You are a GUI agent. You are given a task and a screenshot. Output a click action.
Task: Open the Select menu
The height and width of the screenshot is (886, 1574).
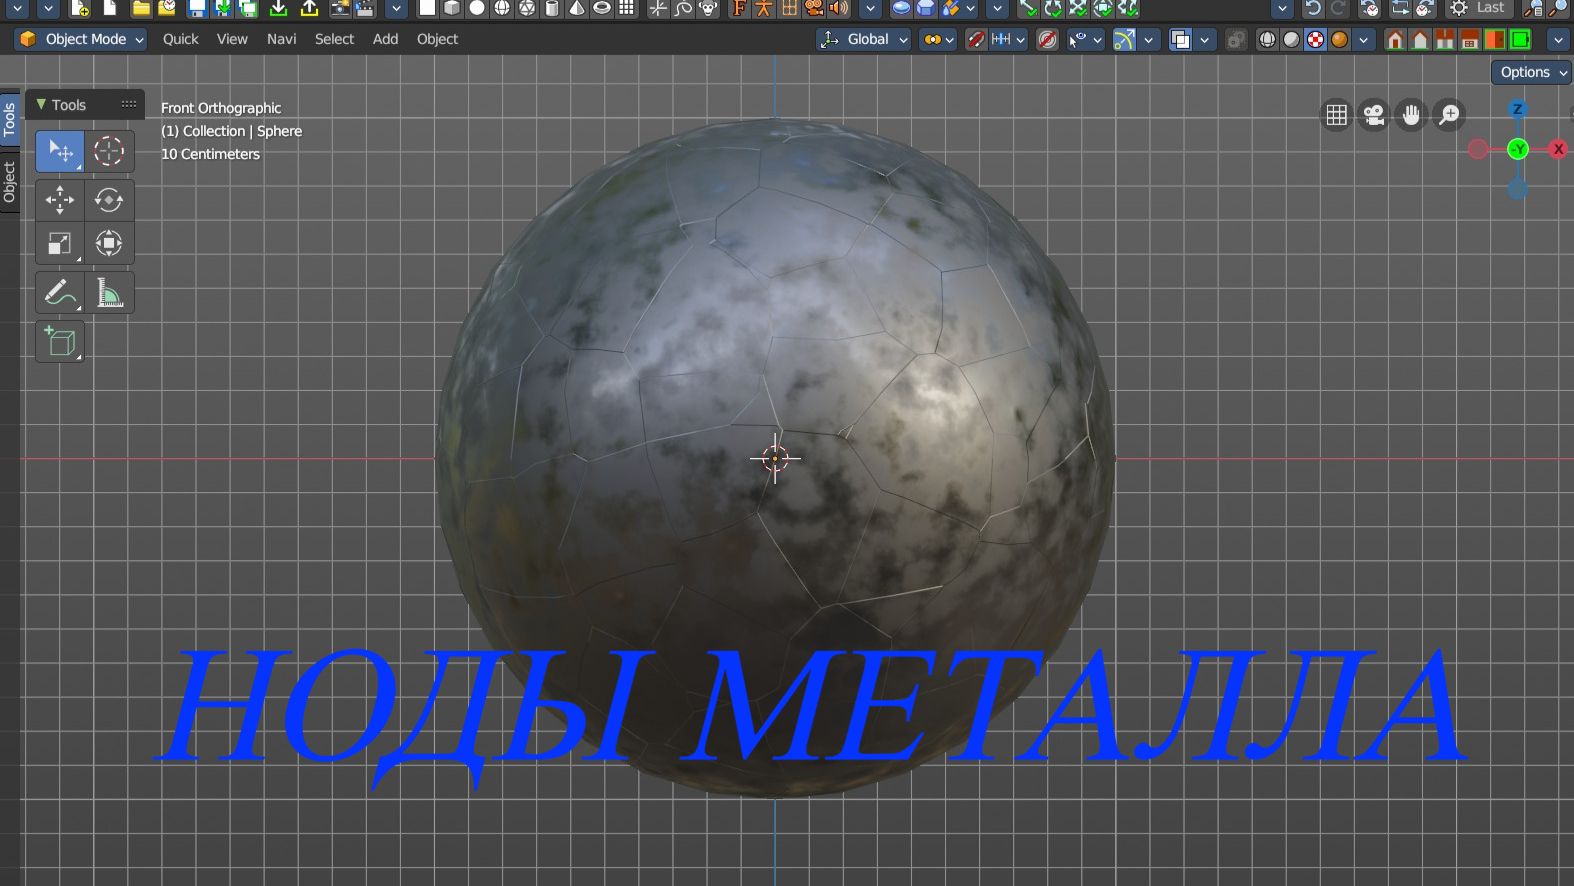point(334,39)
